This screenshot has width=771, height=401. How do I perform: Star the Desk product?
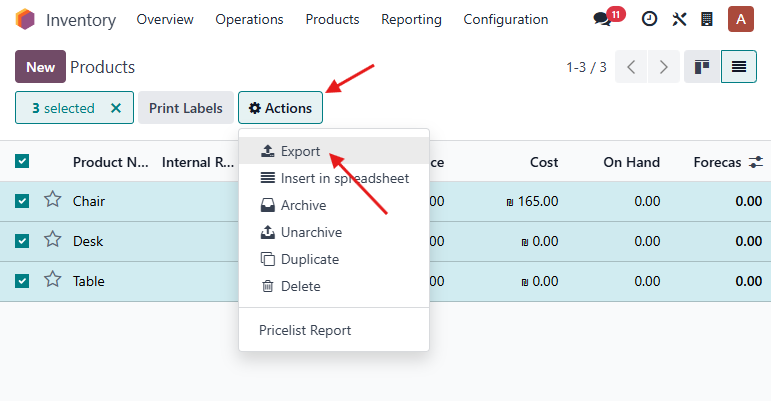pos(53,240)
